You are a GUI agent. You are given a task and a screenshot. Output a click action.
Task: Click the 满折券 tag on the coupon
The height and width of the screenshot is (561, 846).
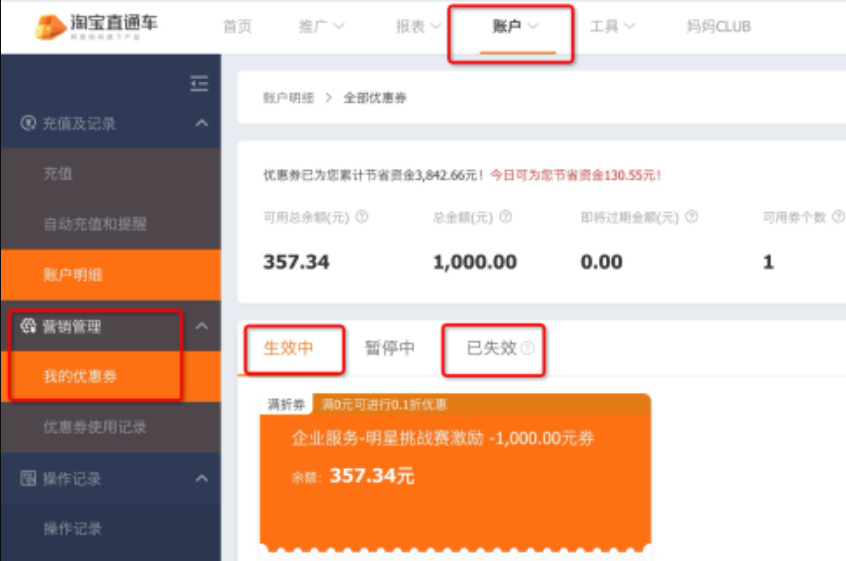(x=286, y=404)
